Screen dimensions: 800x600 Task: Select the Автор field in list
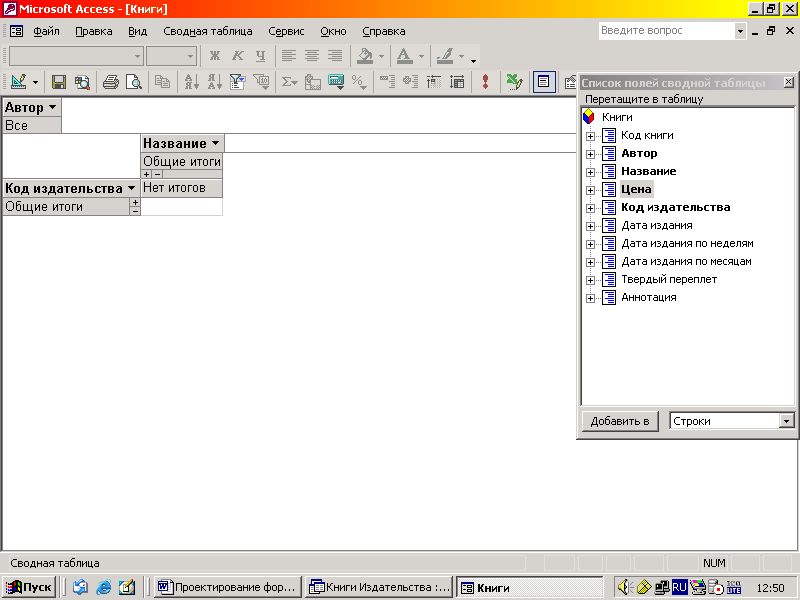click(639, 154)
